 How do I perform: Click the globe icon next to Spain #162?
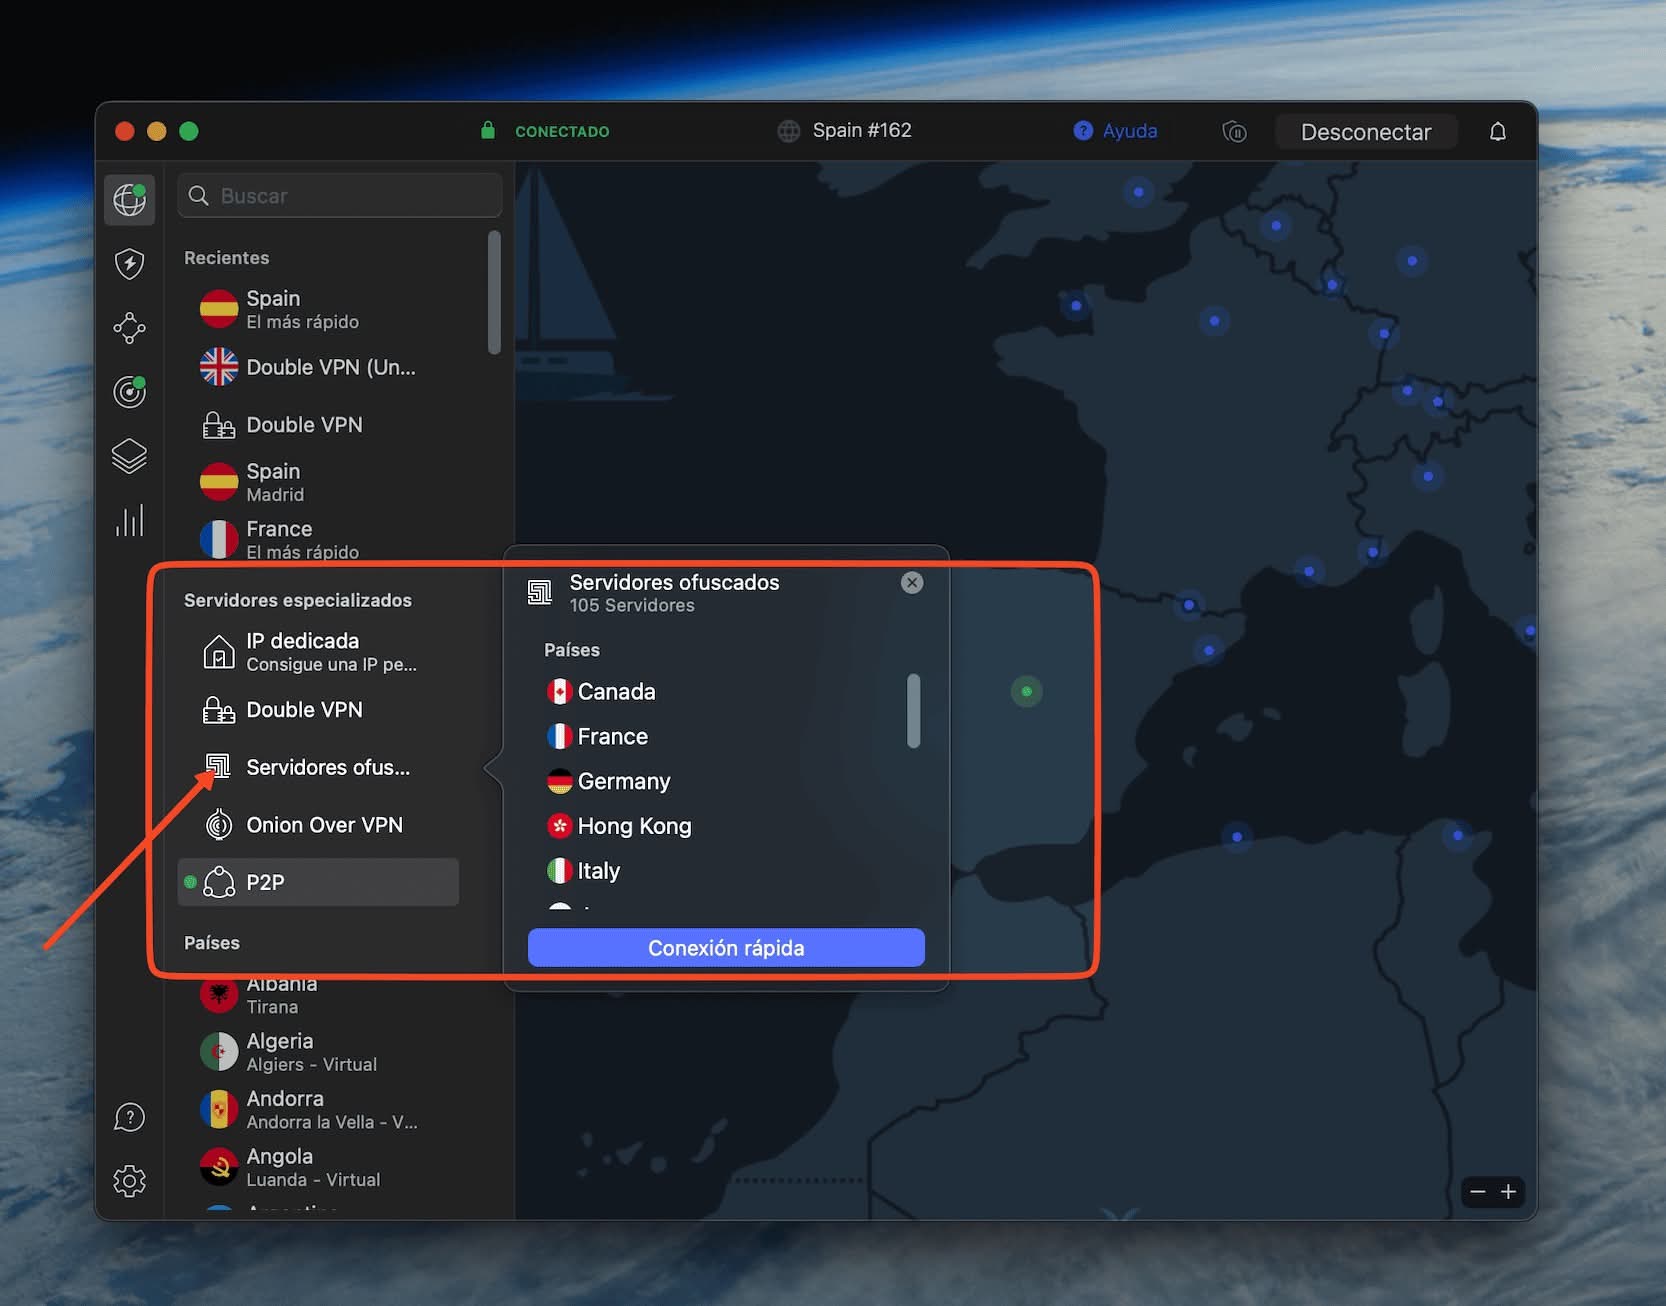789,131
